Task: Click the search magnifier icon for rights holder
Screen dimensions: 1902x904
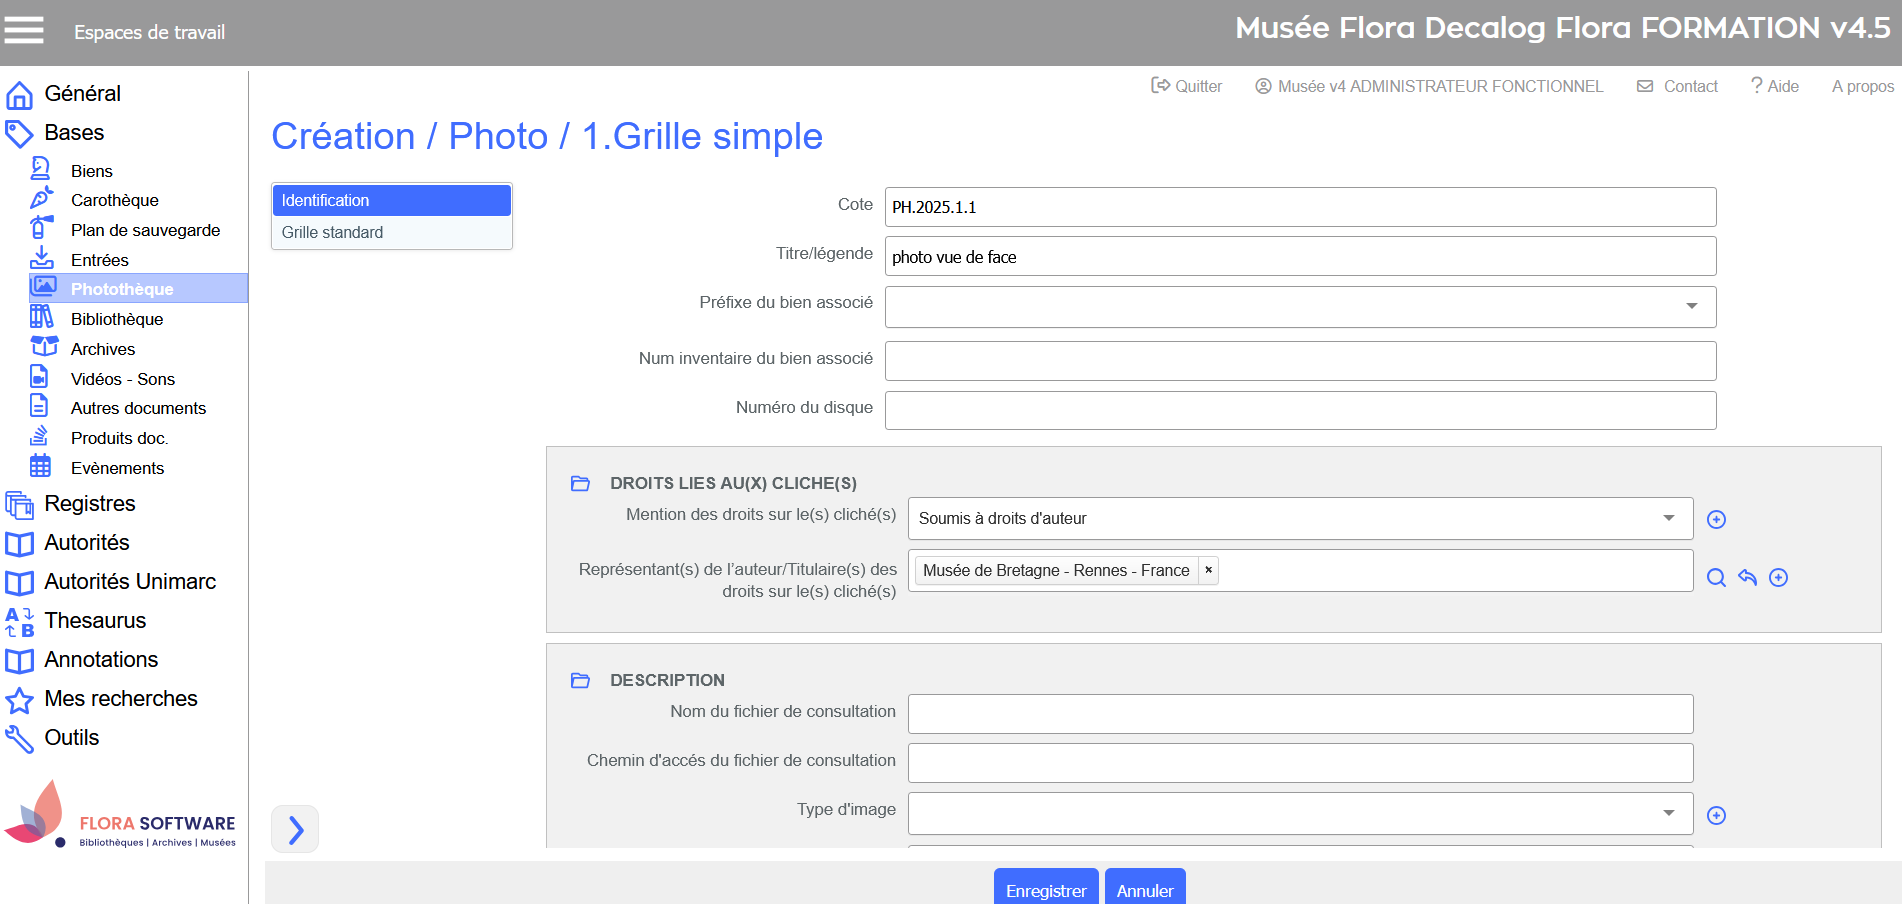Action: point(1716,577)
